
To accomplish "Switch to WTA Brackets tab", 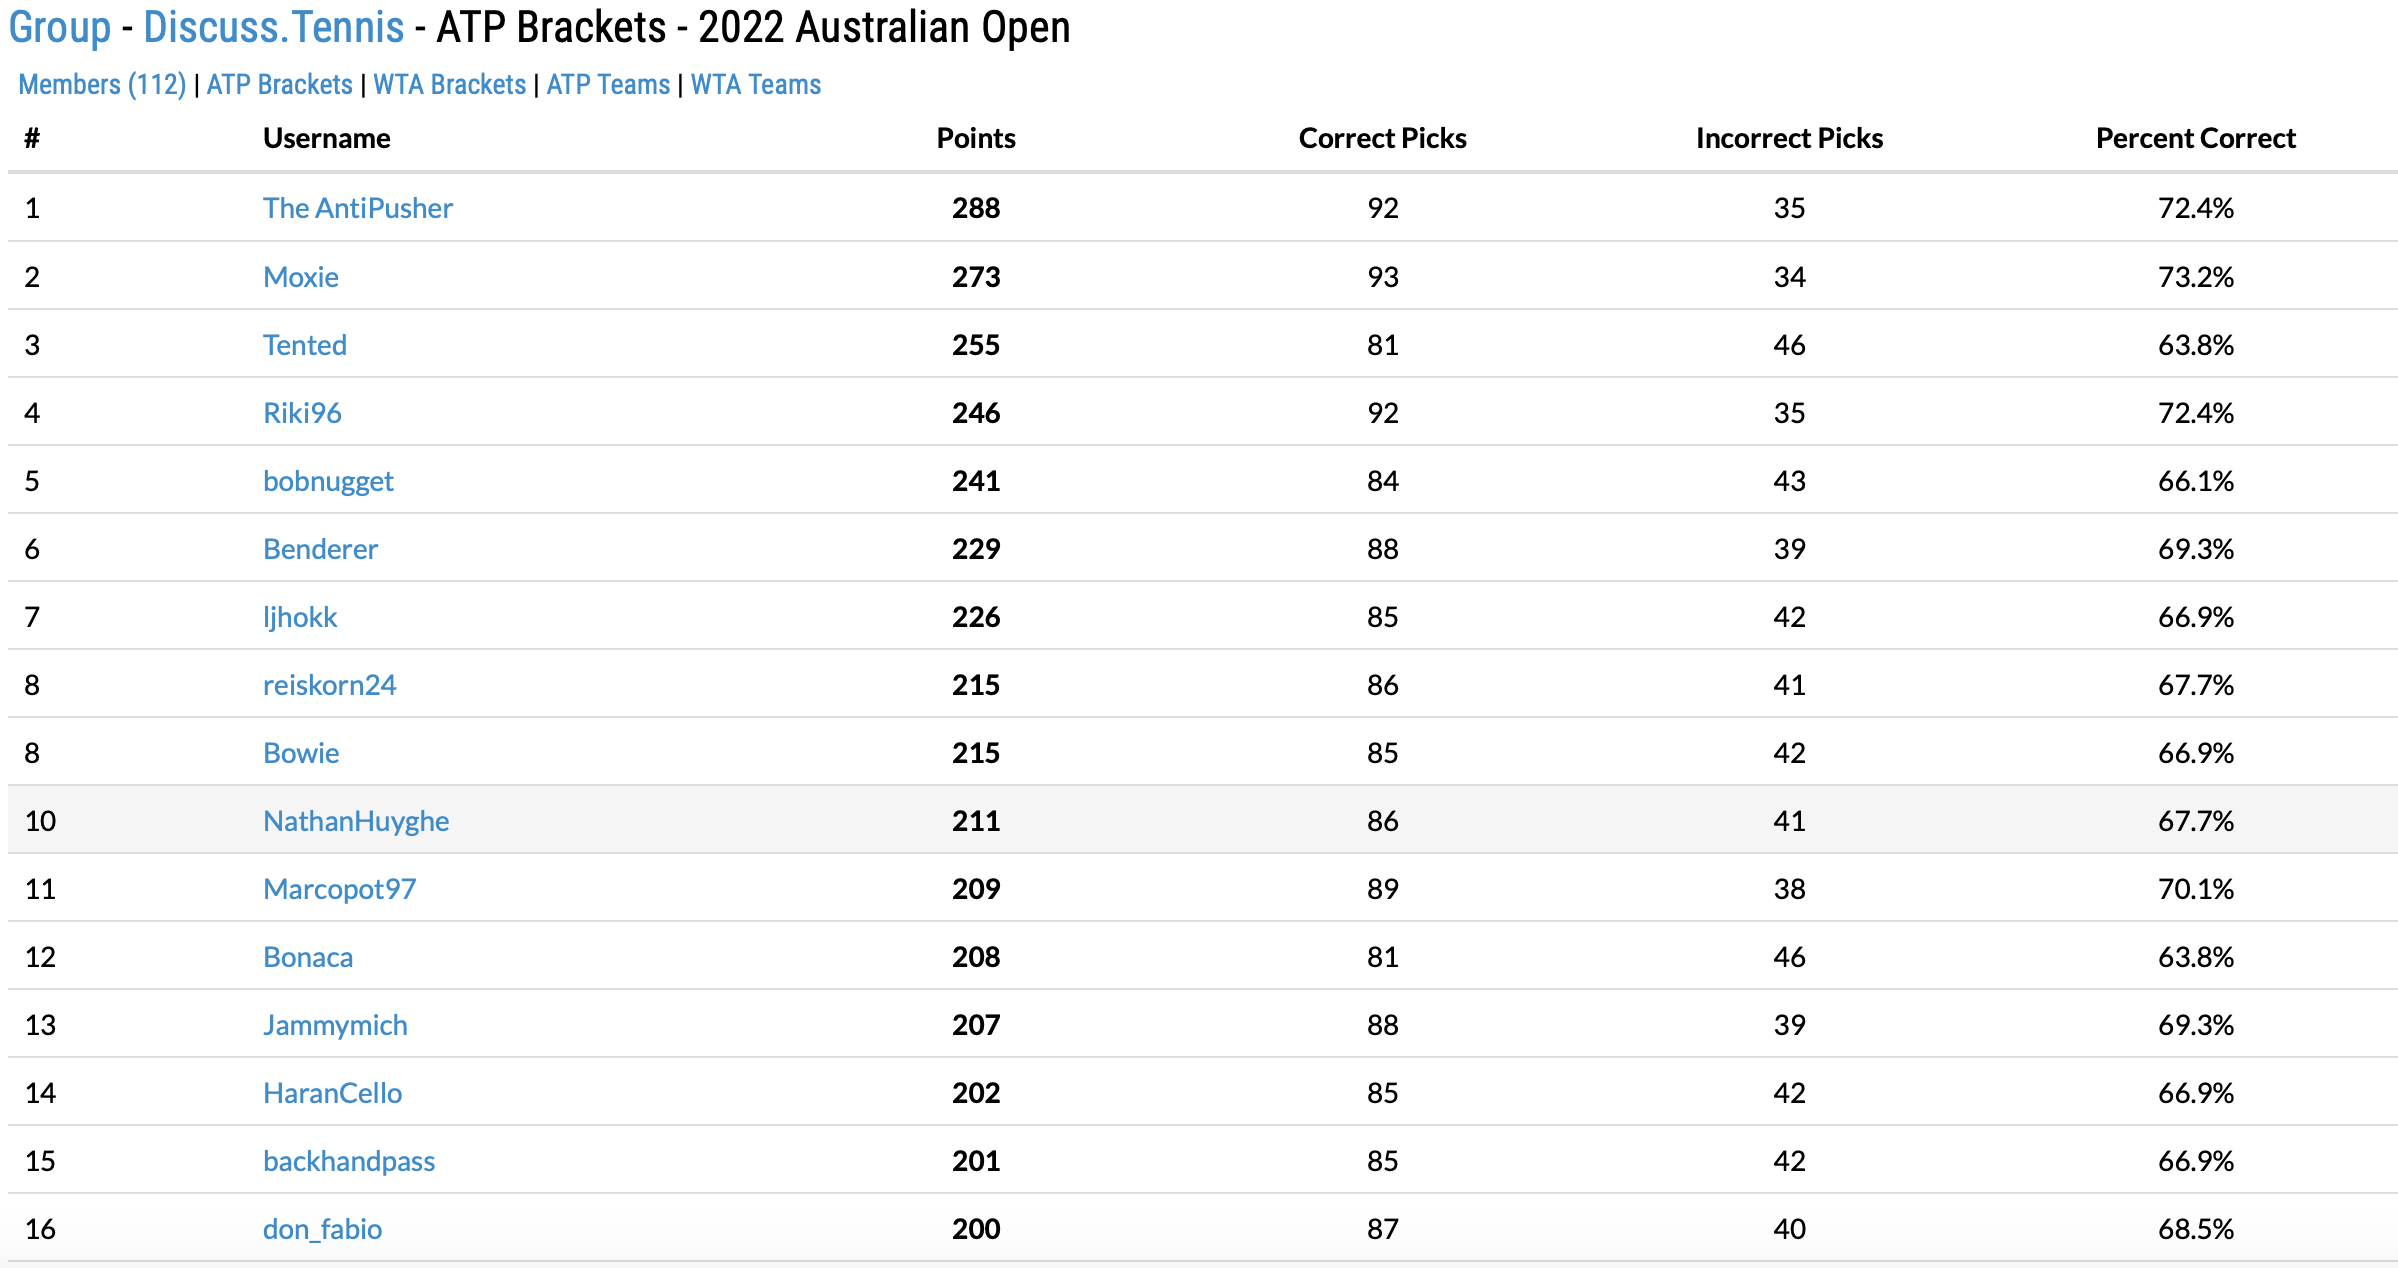I will coord(449,85).
